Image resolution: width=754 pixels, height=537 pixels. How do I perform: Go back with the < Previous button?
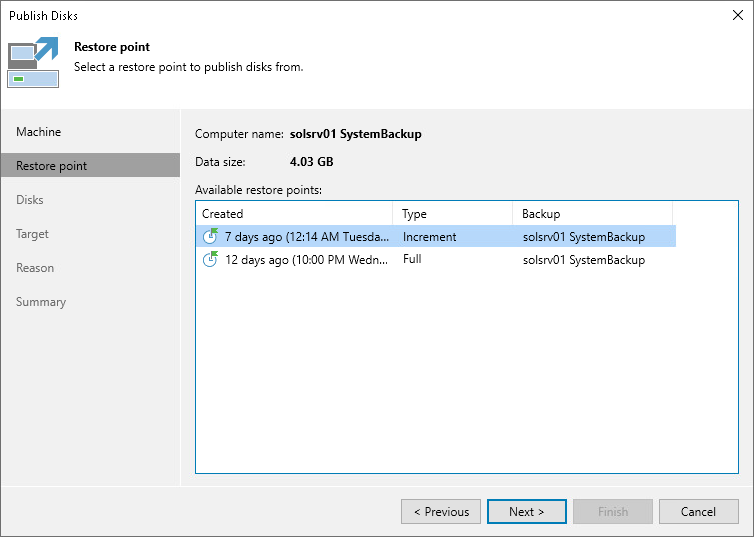click(441, 512)
